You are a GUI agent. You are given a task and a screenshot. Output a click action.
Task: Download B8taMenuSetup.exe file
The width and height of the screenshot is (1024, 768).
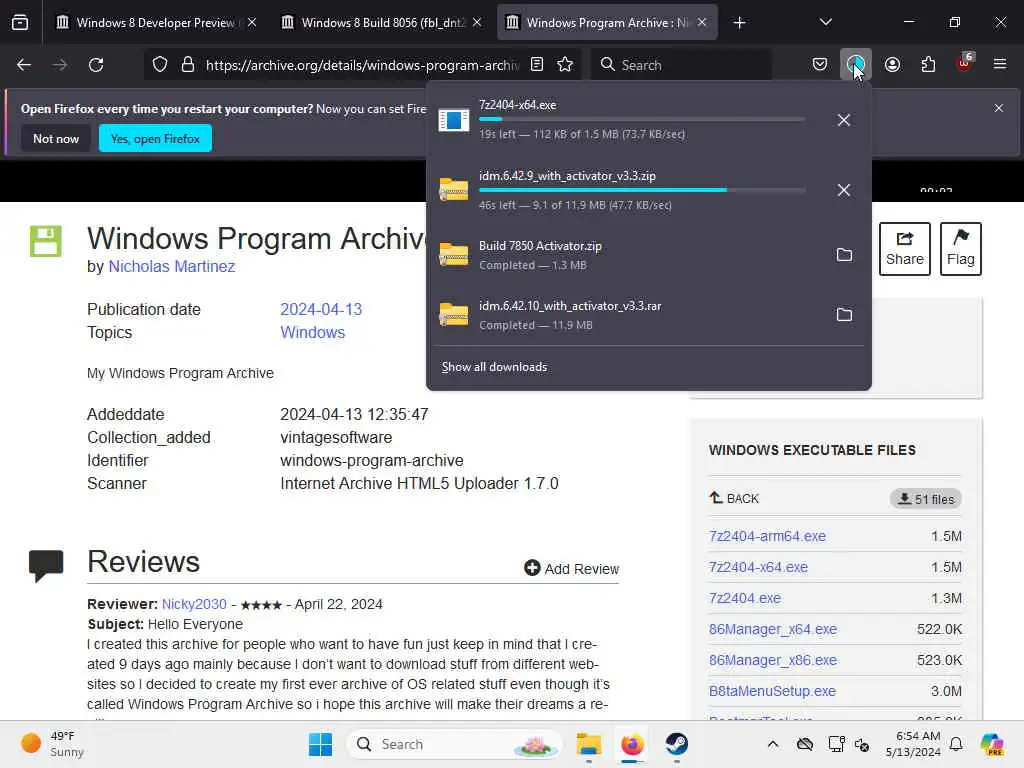(x=772, y=691)
